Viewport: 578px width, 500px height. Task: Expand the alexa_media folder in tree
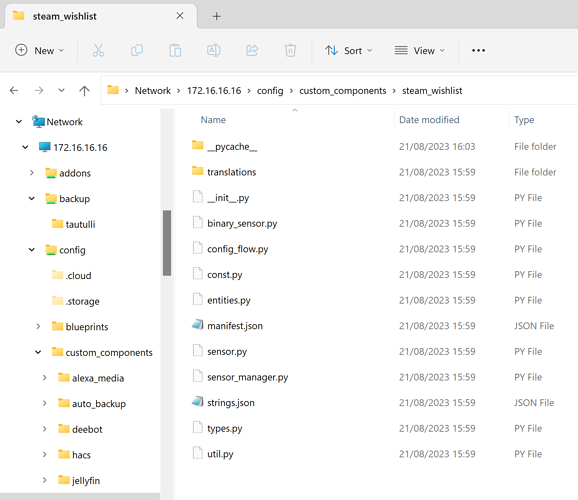44,378
